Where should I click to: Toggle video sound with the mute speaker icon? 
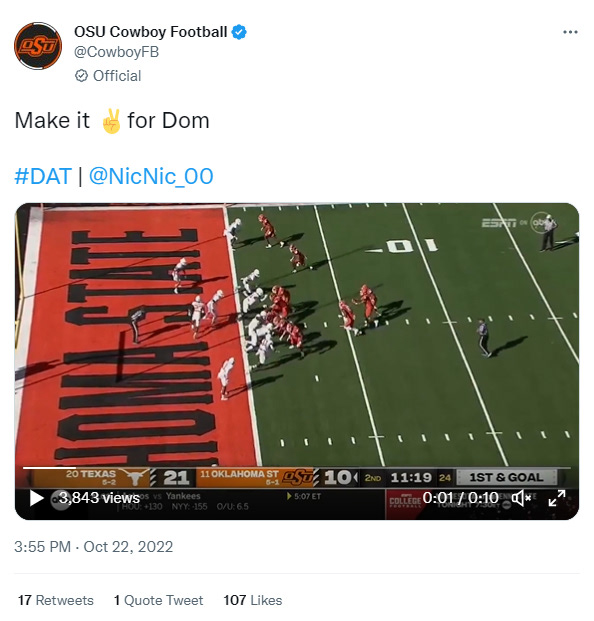point(521,498)
